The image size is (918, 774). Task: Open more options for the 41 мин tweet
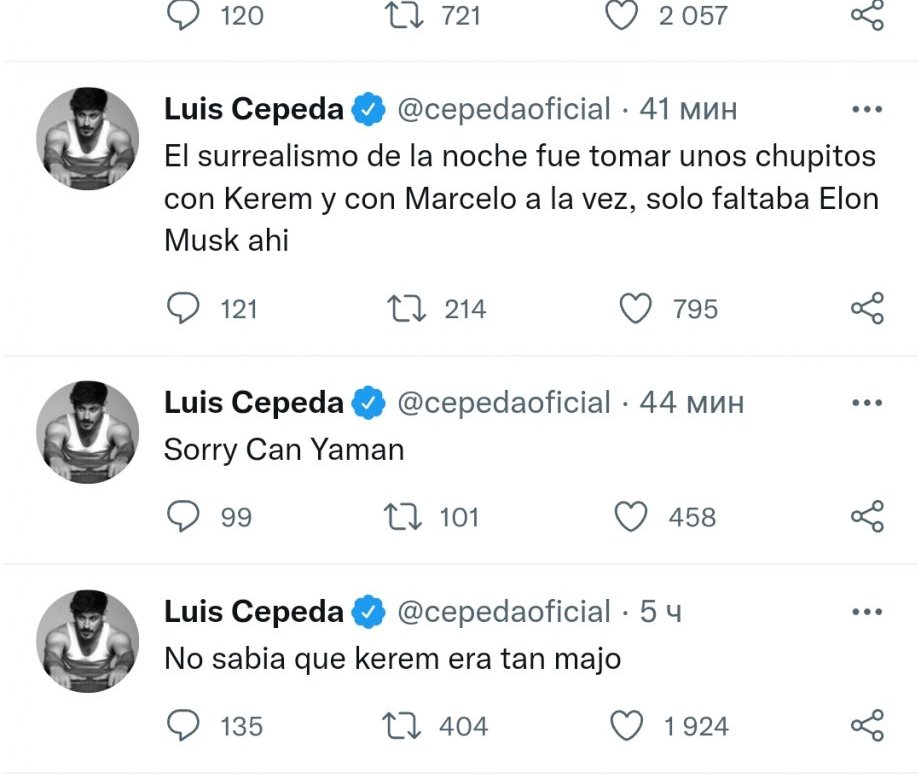tap(866, 109)
